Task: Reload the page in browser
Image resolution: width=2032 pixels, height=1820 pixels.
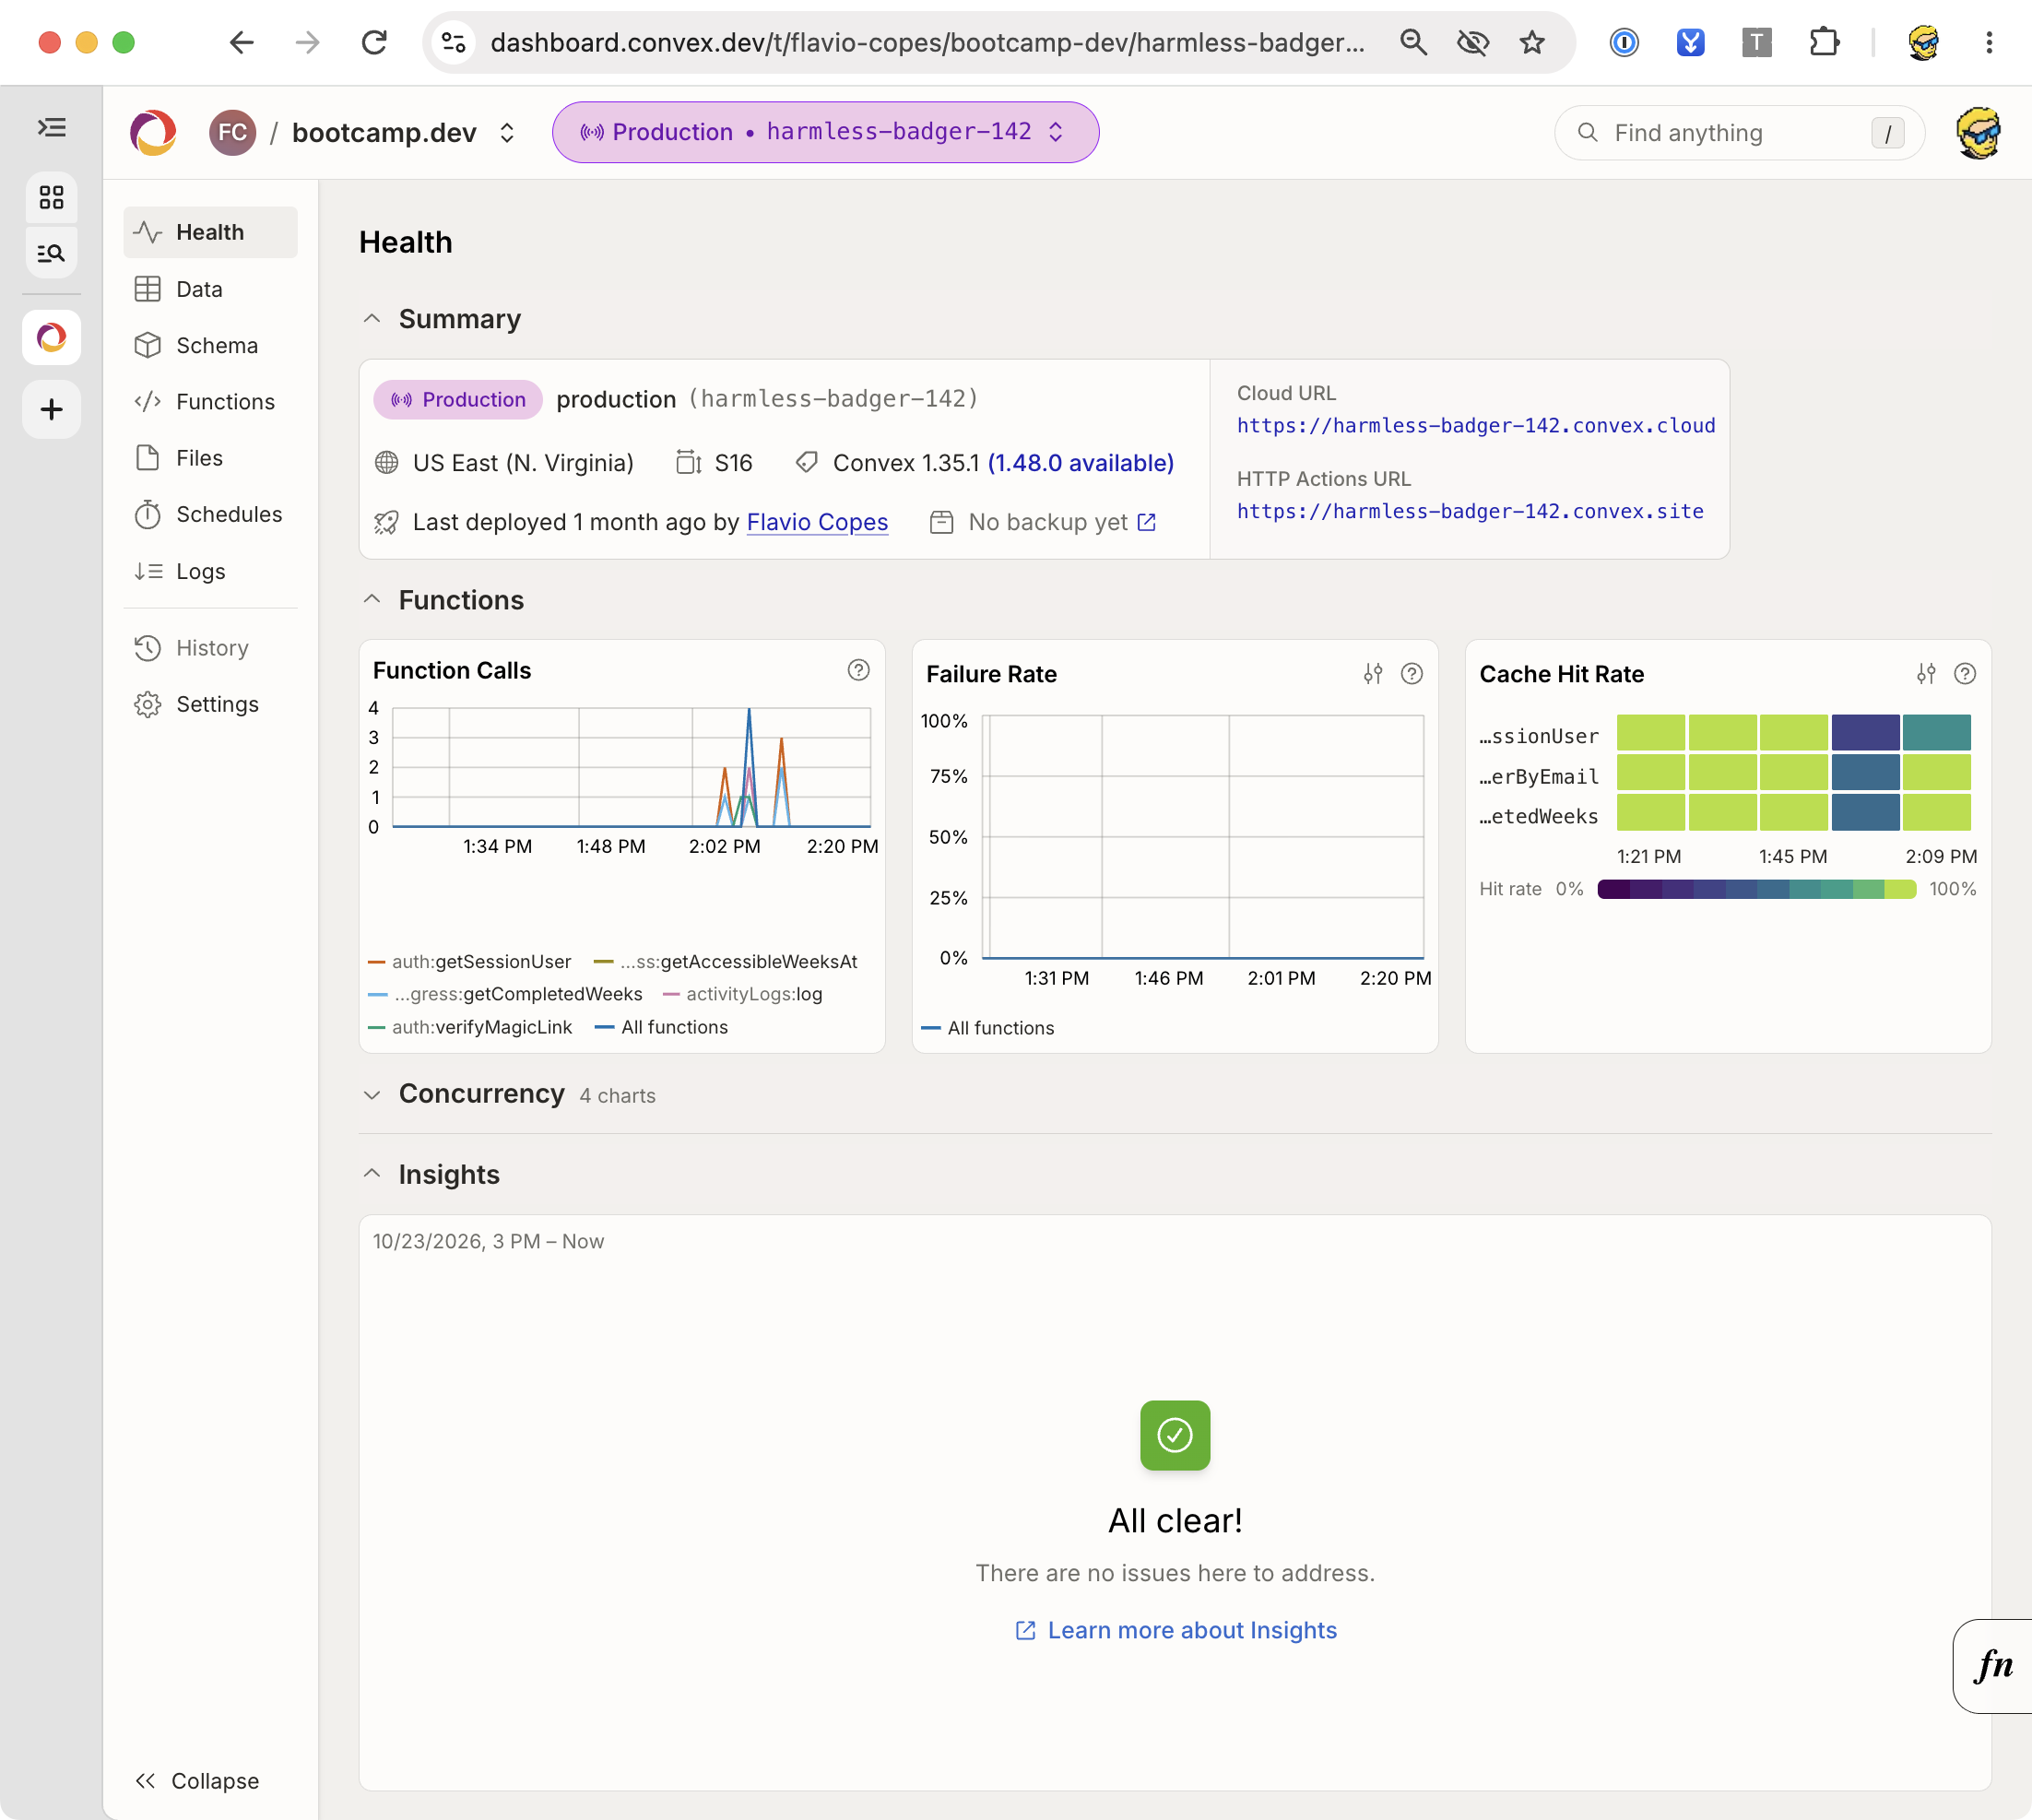Action: (374, 42)
